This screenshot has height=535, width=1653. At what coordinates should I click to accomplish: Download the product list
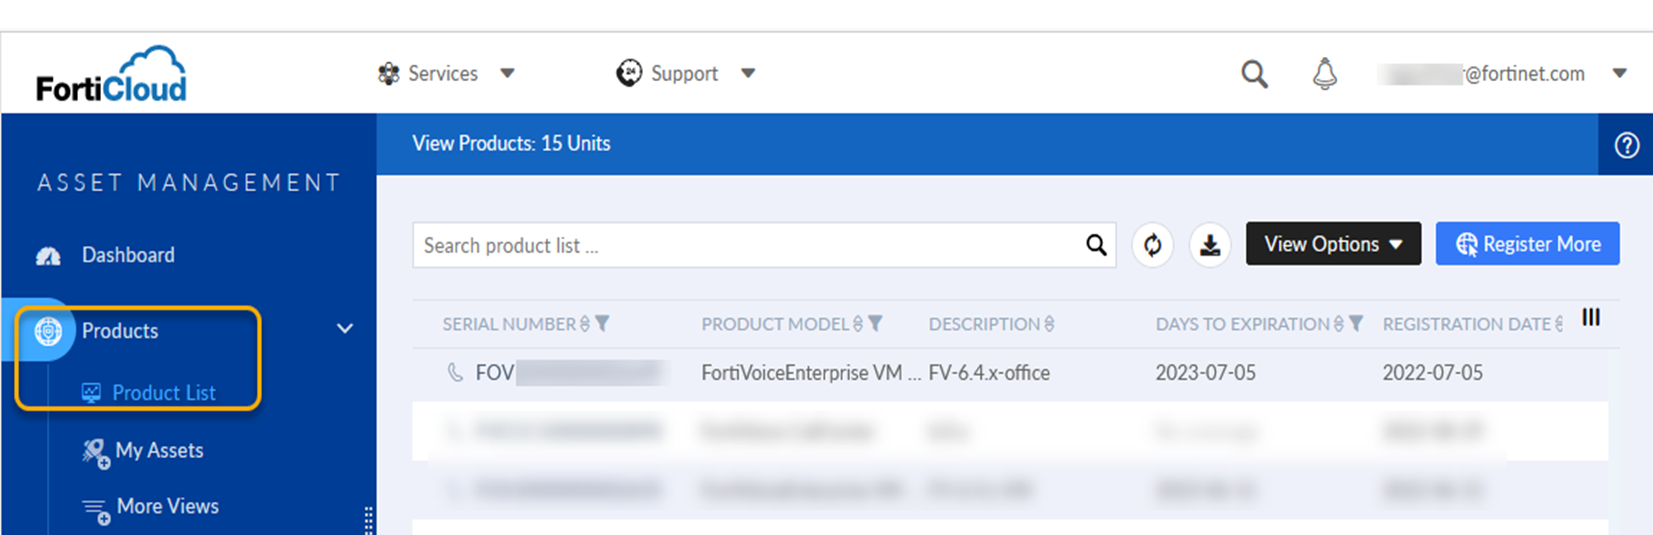[x=1210, y=245]
